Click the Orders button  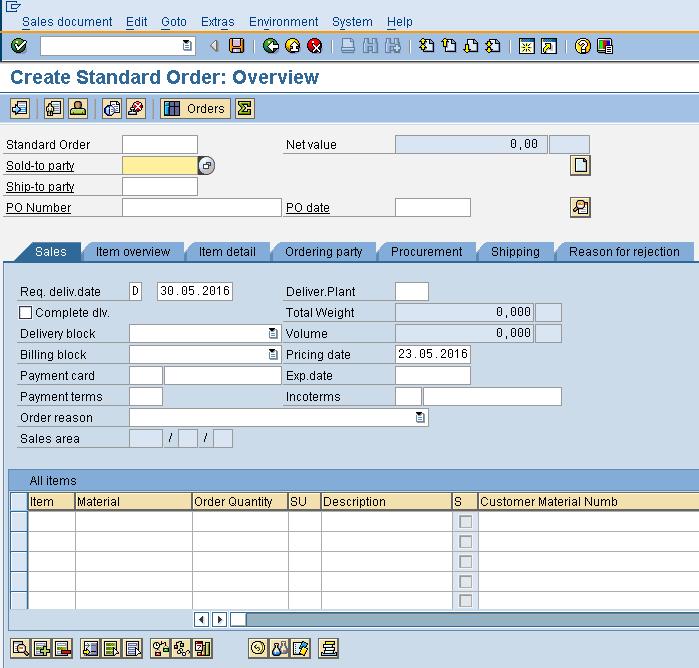[x=196, y=108]
